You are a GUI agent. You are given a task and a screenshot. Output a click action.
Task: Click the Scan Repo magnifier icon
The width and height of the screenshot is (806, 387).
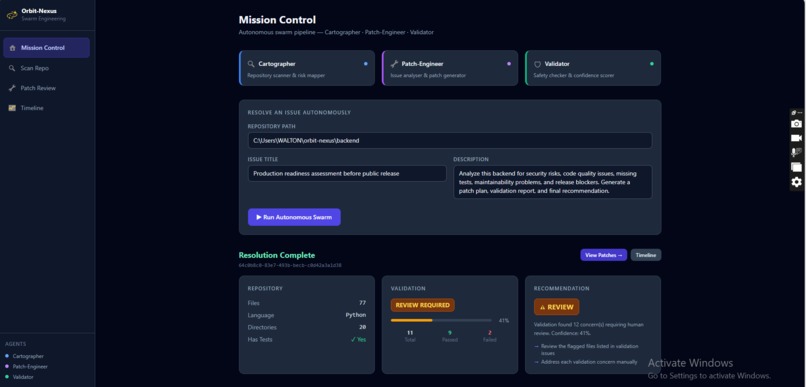pos(12,68)
